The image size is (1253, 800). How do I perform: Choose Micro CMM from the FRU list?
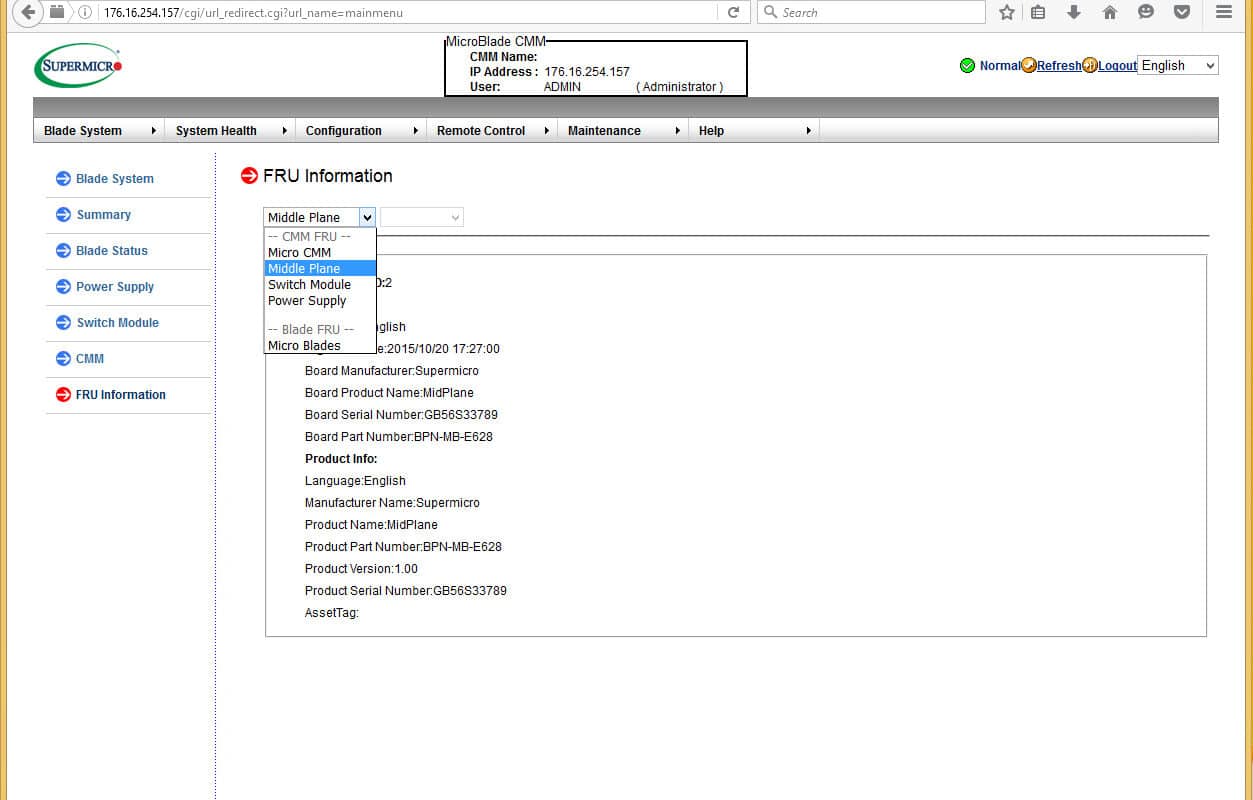(320, 253)
